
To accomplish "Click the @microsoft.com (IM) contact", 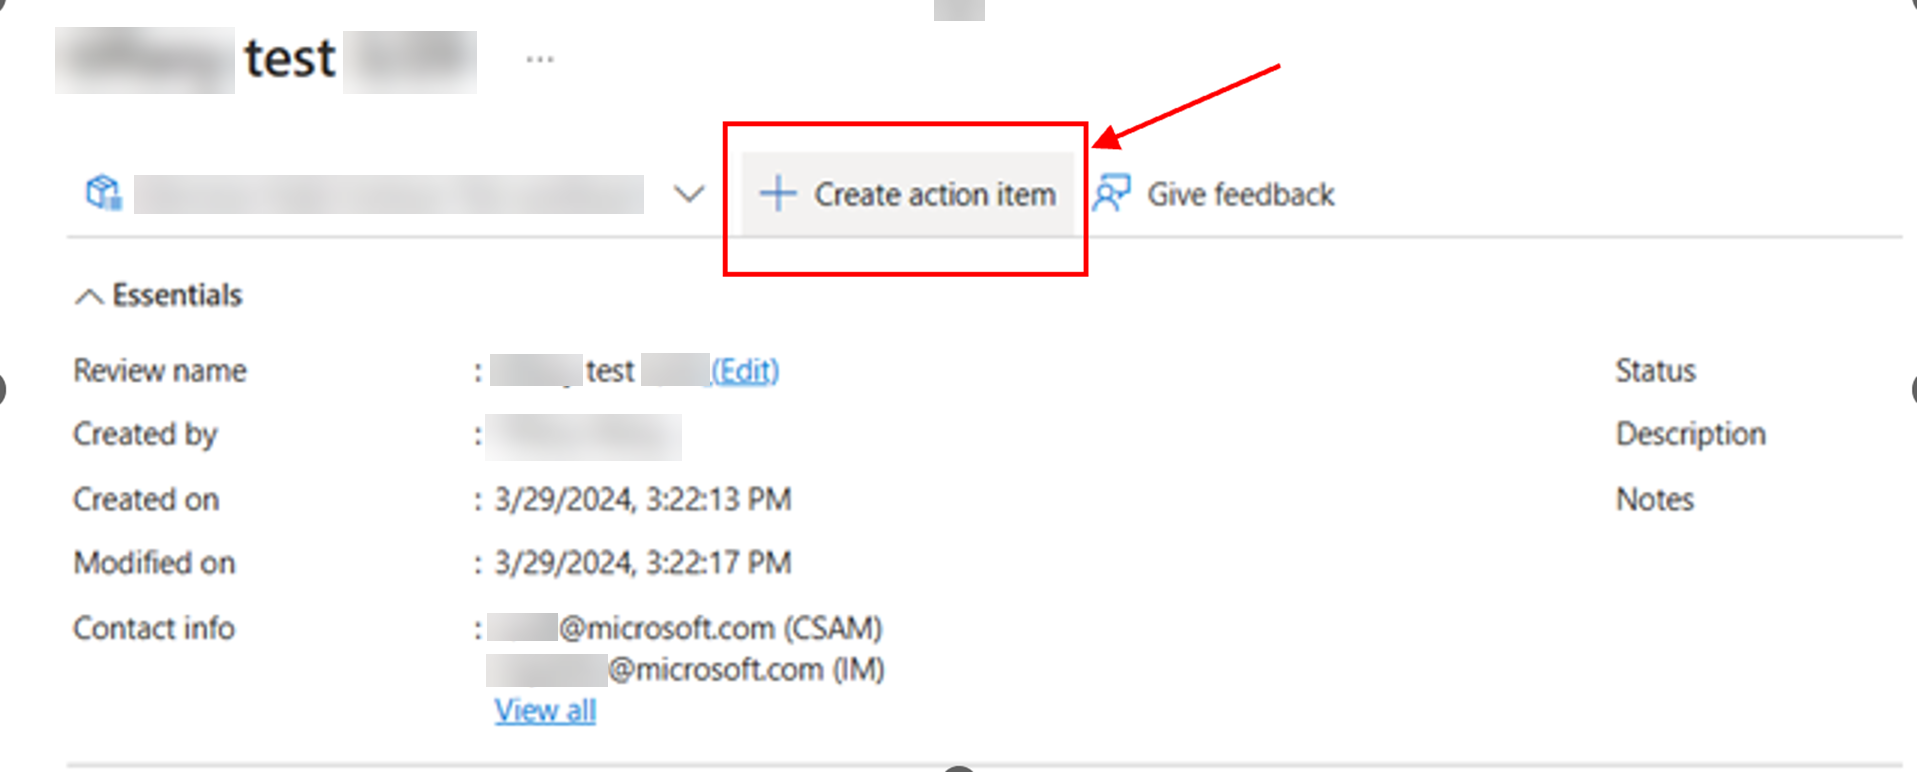I will point(686,669).
